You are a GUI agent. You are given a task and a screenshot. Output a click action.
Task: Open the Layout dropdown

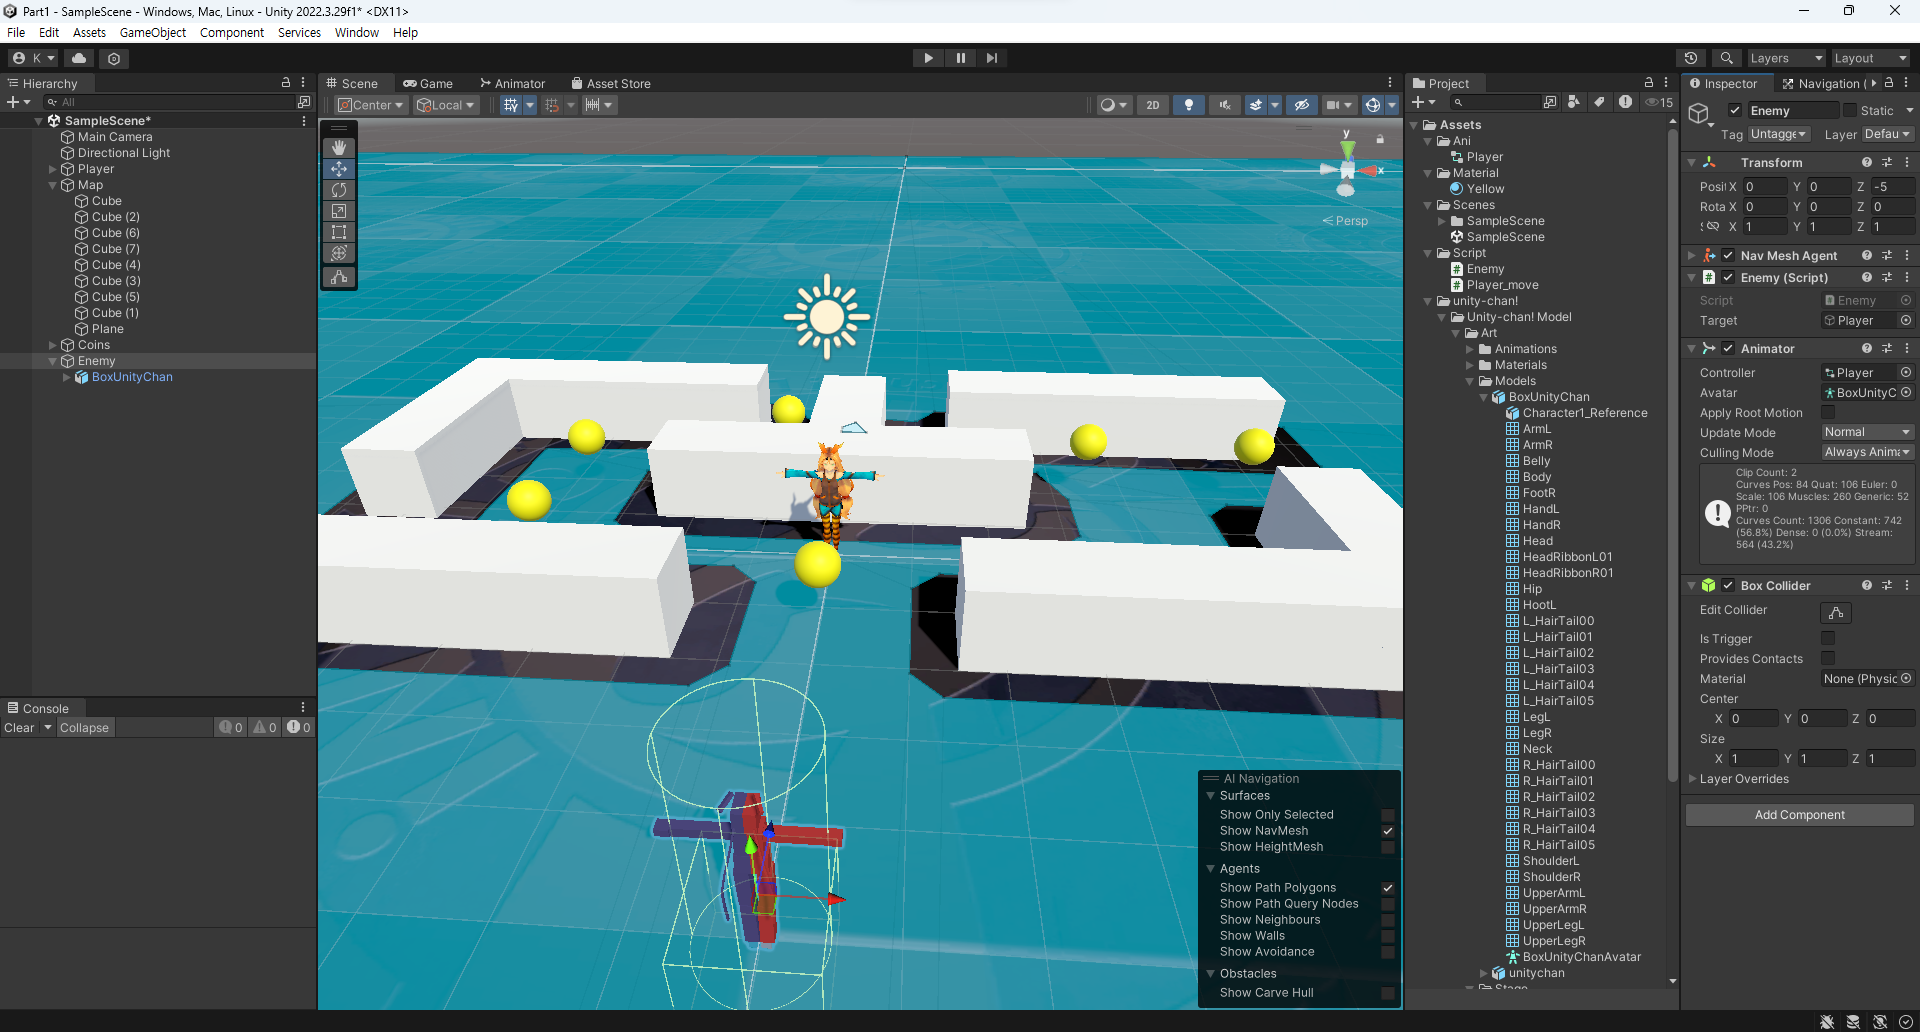click(1871, 58)
